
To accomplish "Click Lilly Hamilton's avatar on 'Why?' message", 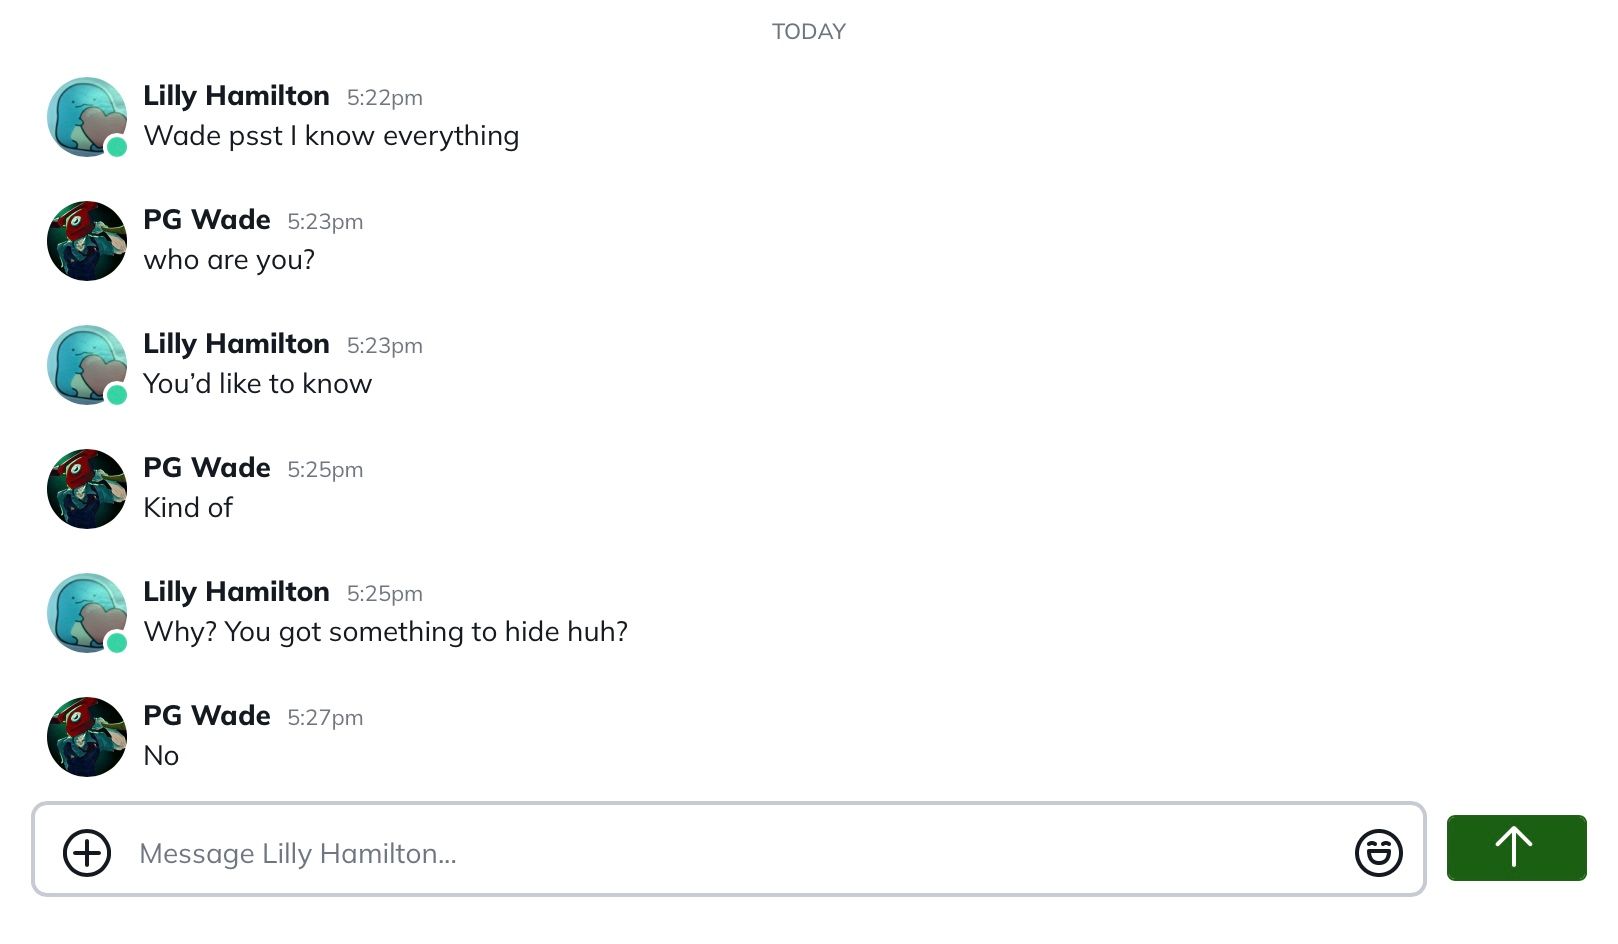I will click(87, 613).
